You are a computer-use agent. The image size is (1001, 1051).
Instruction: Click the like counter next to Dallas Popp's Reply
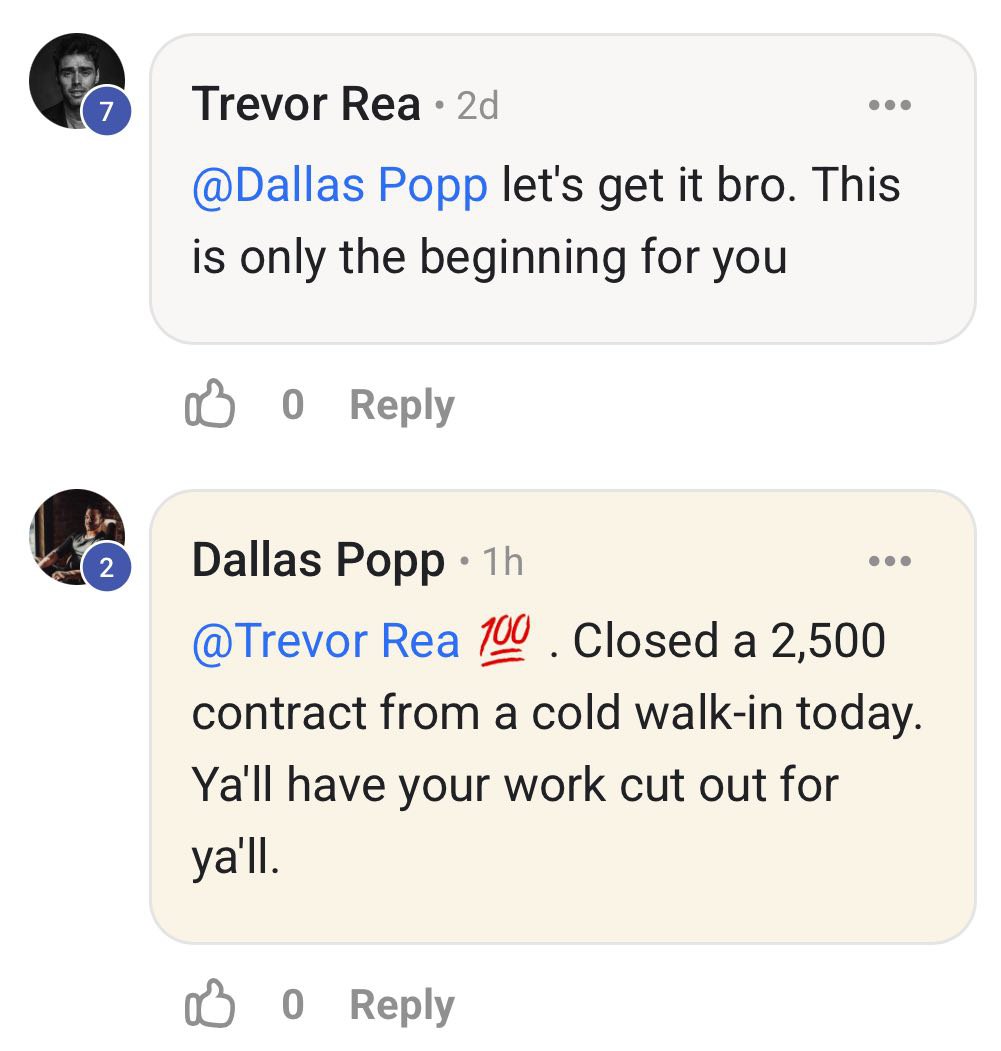(x=291, y=1006)
